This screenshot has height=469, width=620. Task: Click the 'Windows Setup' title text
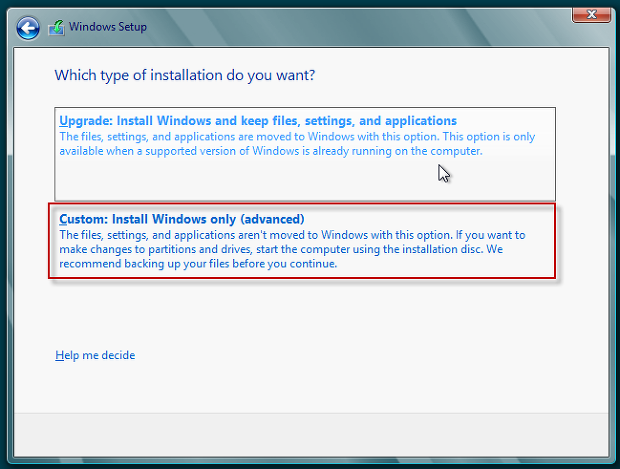[x=108, y=27]
